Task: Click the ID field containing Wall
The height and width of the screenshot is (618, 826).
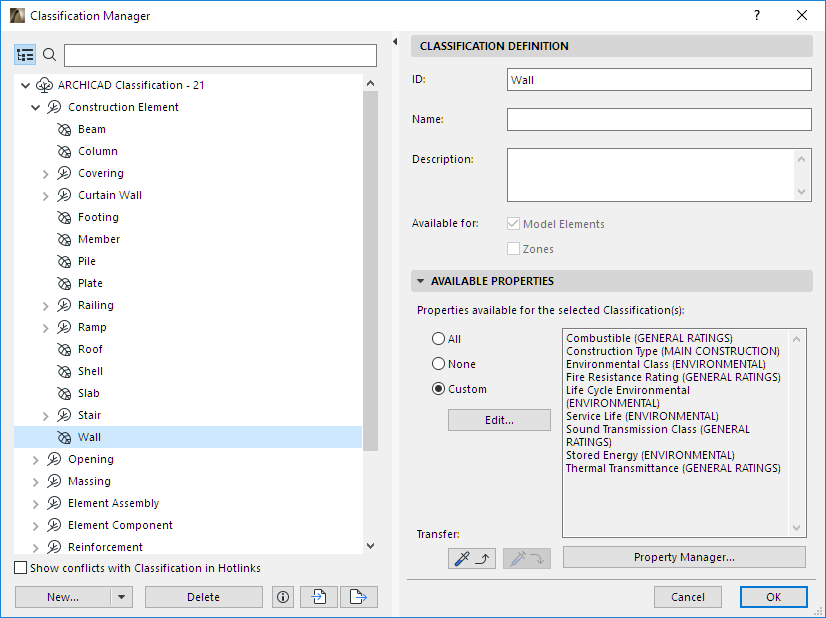Action: pyautogui.click(x=659, y=80)
